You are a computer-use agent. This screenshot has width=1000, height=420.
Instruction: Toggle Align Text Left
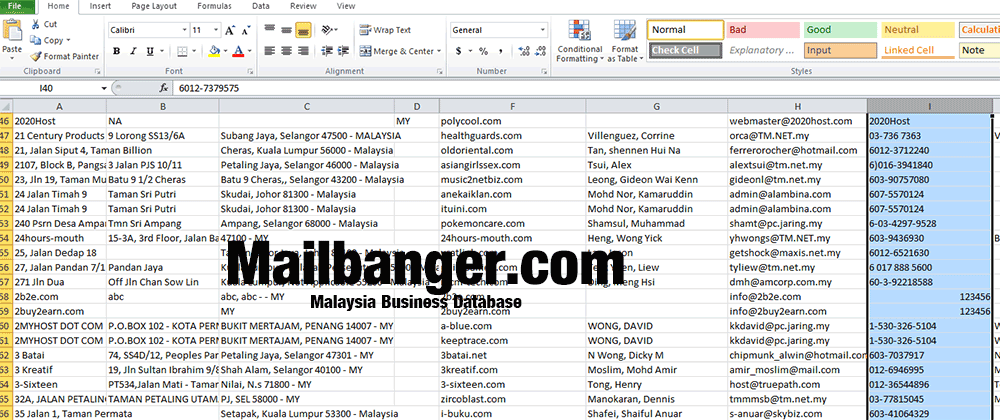[x=270, y=51]
